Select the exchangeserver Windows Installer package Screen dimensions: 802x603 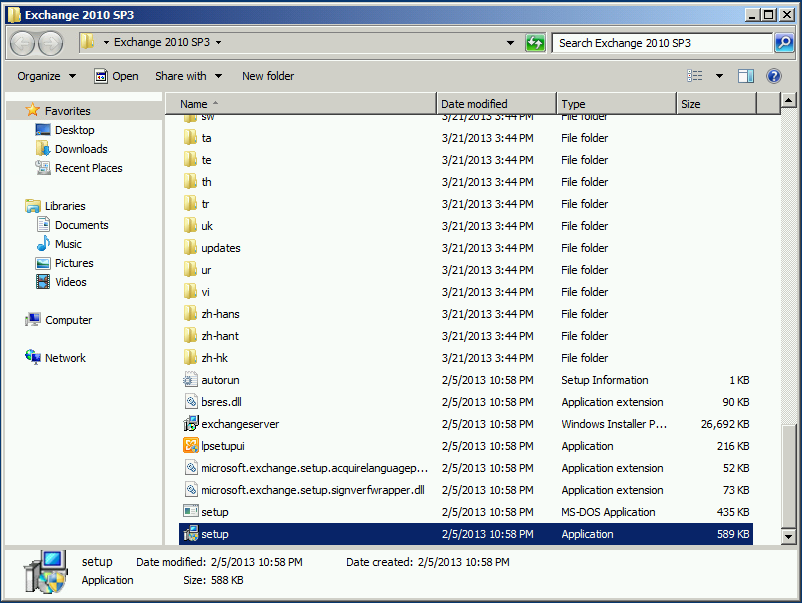(x=239, y=423)
